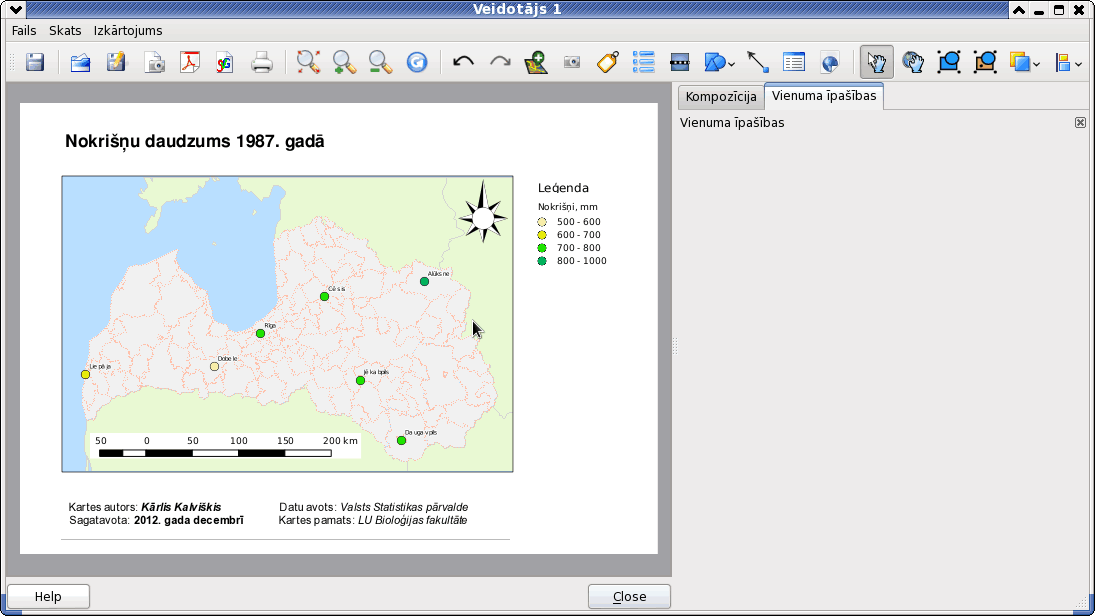The image size is (1095, 616).
Task: Click the Print icon
Action: coord(261,62)
